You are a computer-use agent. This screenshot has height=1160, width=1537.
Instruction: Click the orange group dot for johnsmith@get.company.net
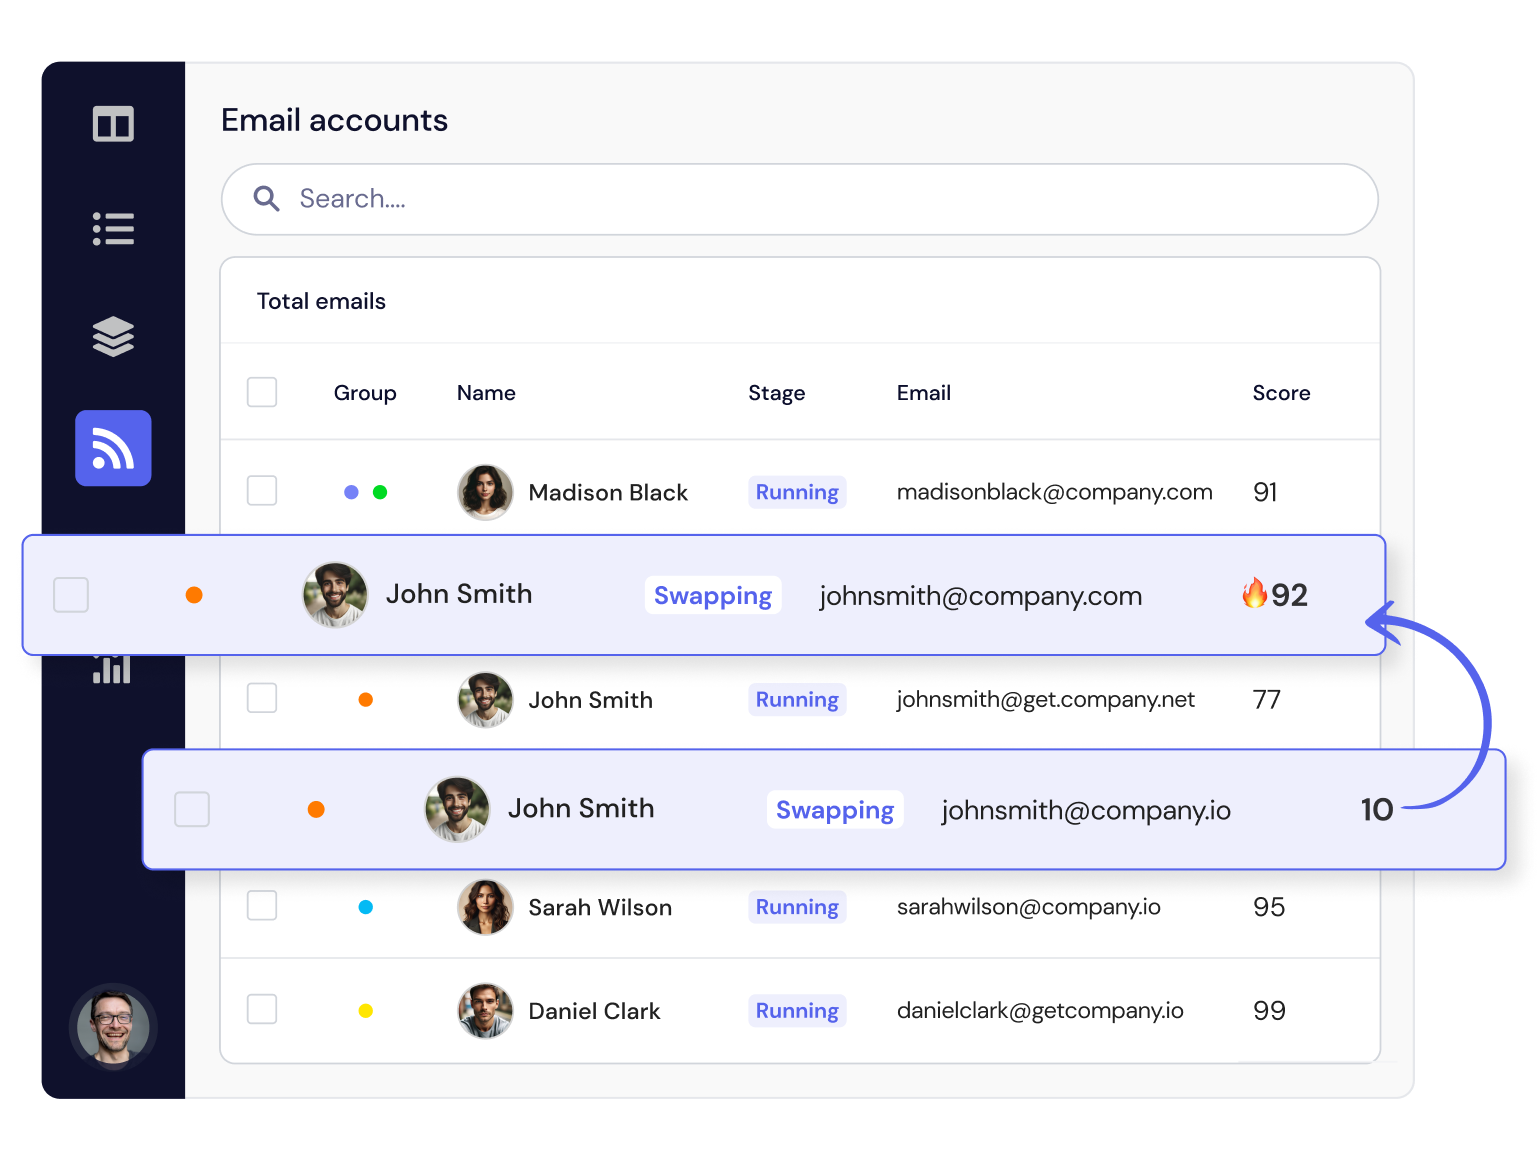(366, 700)
